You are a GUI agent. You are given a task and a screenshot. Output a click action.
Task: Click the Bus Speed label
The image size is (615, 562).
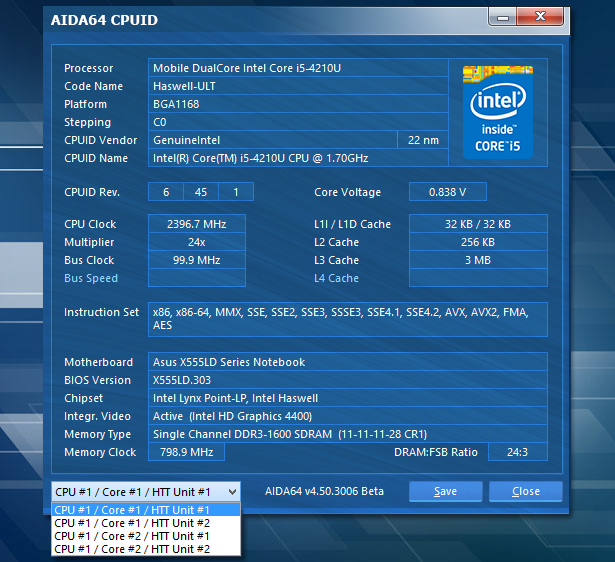coord(91,278)
